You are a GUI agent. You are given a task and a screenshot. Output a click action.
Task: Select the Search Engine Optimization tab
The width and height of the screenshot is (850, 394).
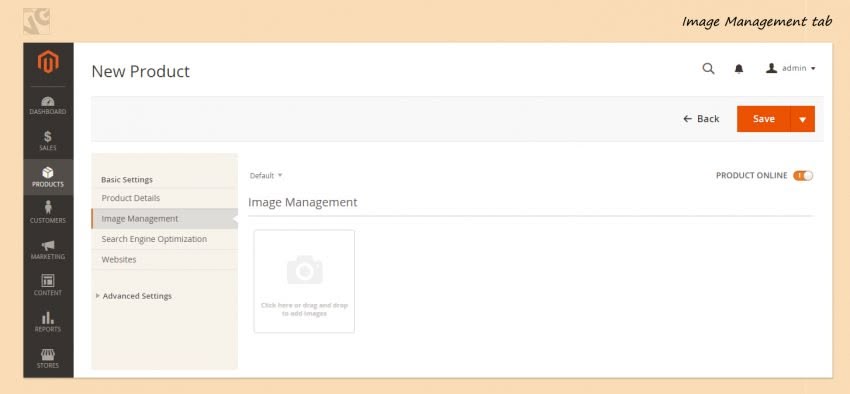(x=164, y=239)
